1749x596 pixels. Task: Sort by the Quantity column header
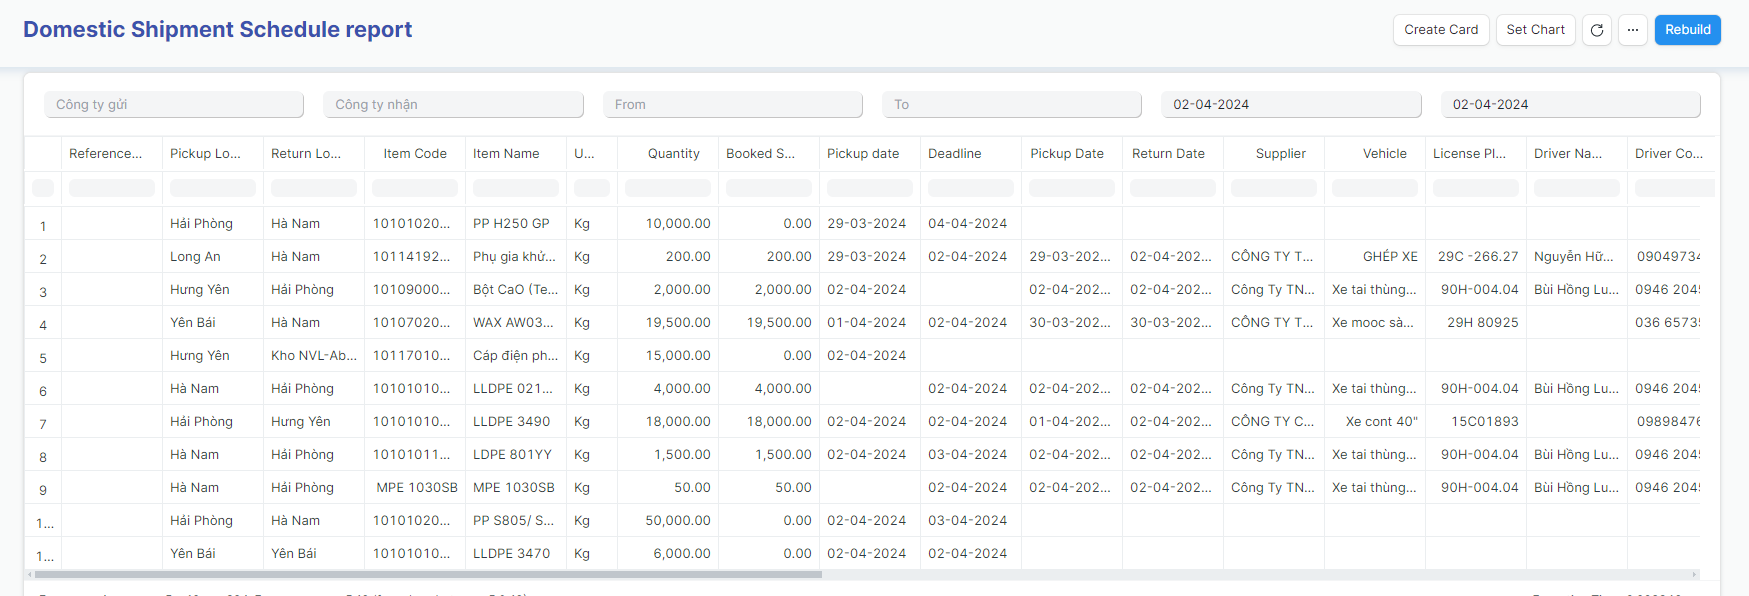(x=673, y=154)
